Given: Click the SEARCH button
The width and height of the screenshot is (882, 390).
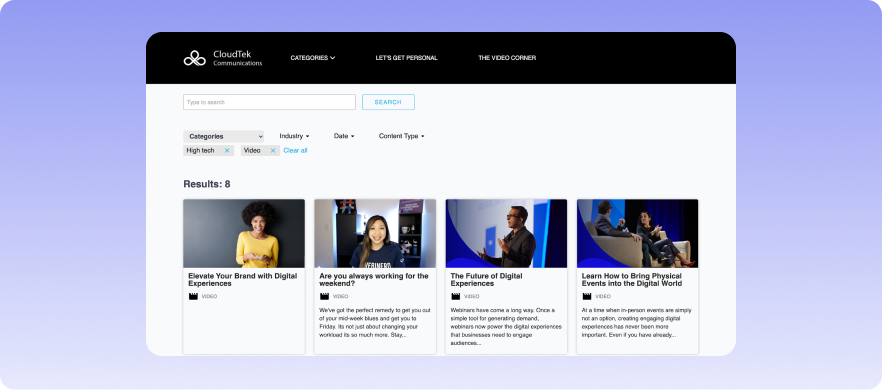Looking at the screenshot, I should pyautogui.click(x=388, y=102).
